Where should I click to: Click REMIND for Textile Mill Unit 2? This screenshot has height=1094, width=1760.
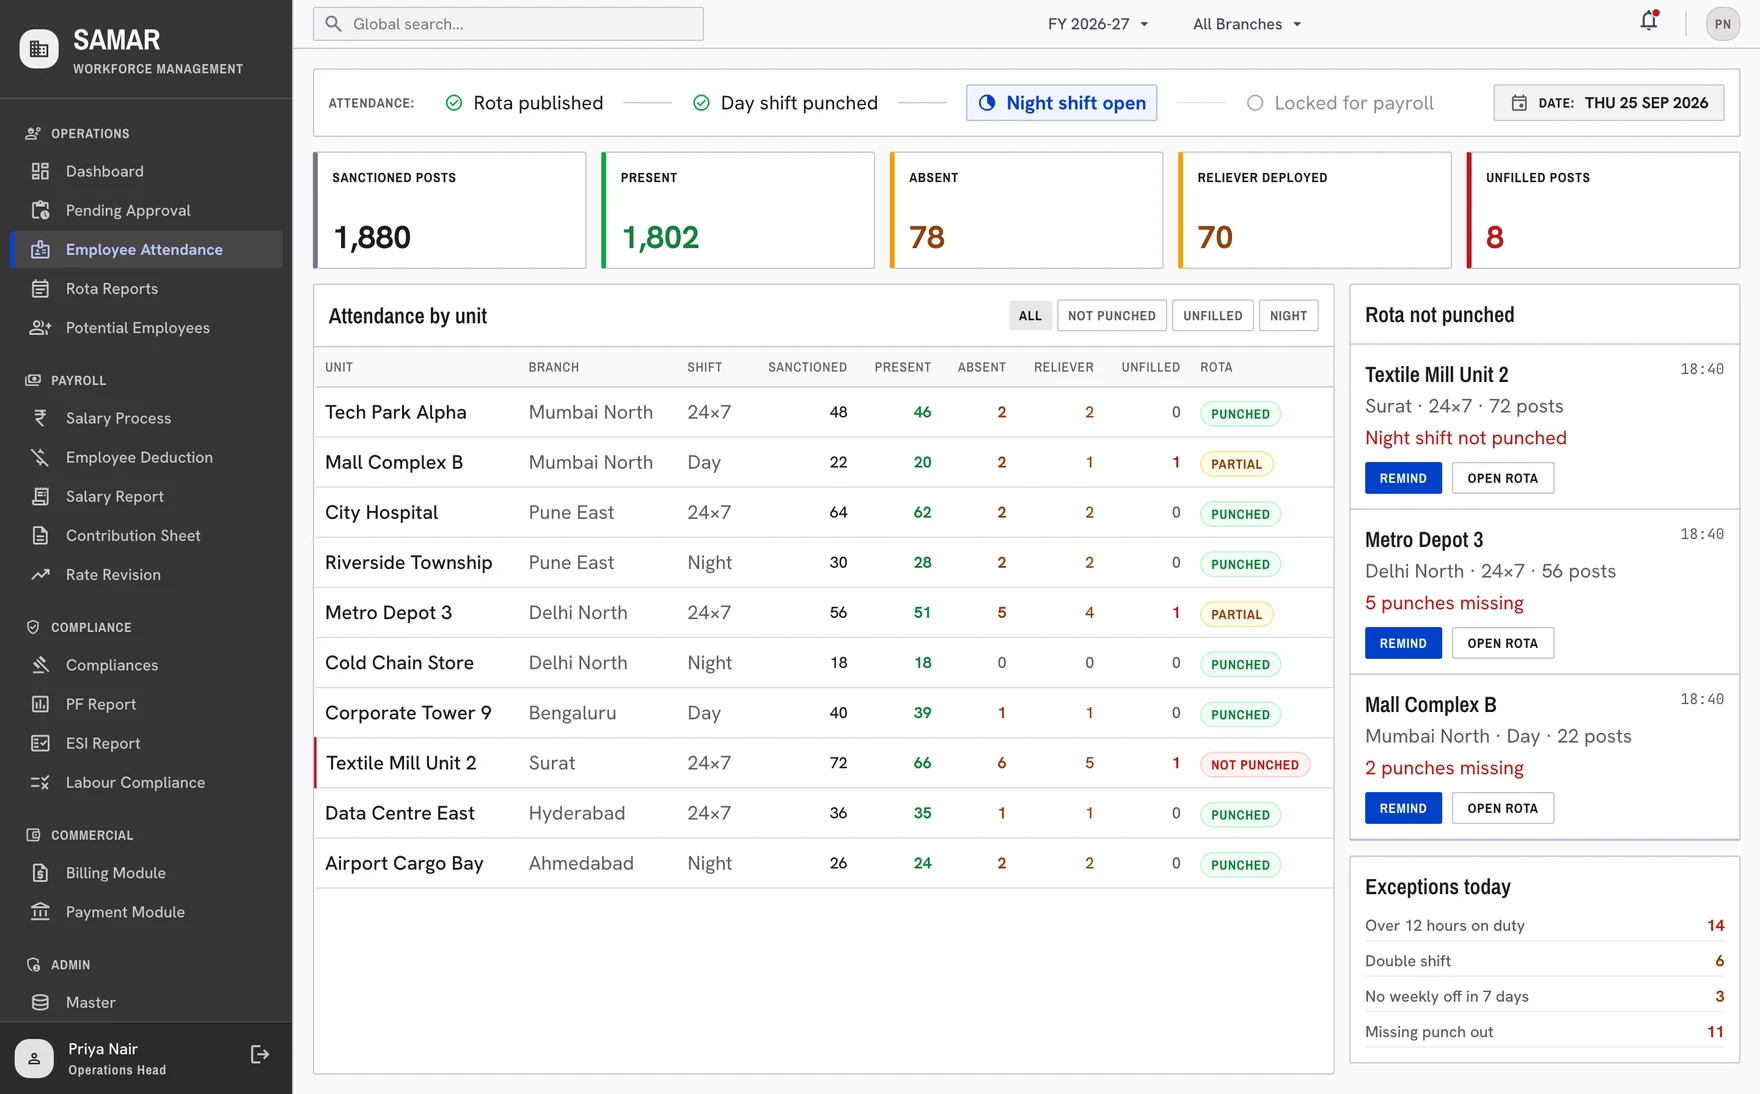pos(1403,478)
